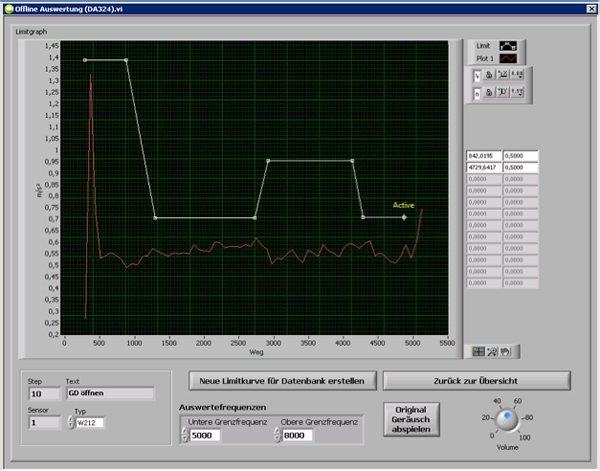
Task: Toggle the autoscale lock in lower scale row
Action: pyautogui.click(x=489, y=93)
